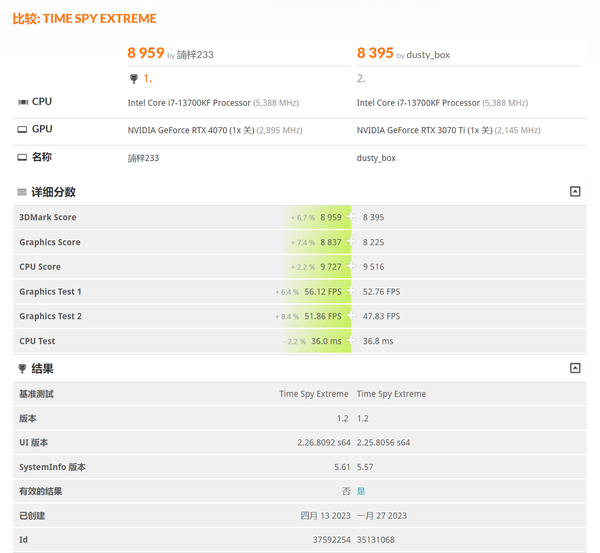The image size is (600, 553).
Task: Click the Id 37592254 value
Action: pos(331,540)
